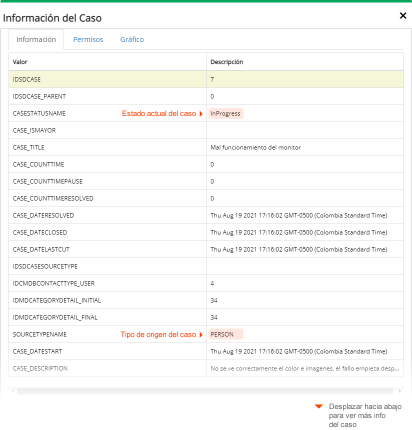The height and width of the screenshot is (430, 412).
Task: Click the CASE_DATECLOSED cell
Action: click(107, 232)
